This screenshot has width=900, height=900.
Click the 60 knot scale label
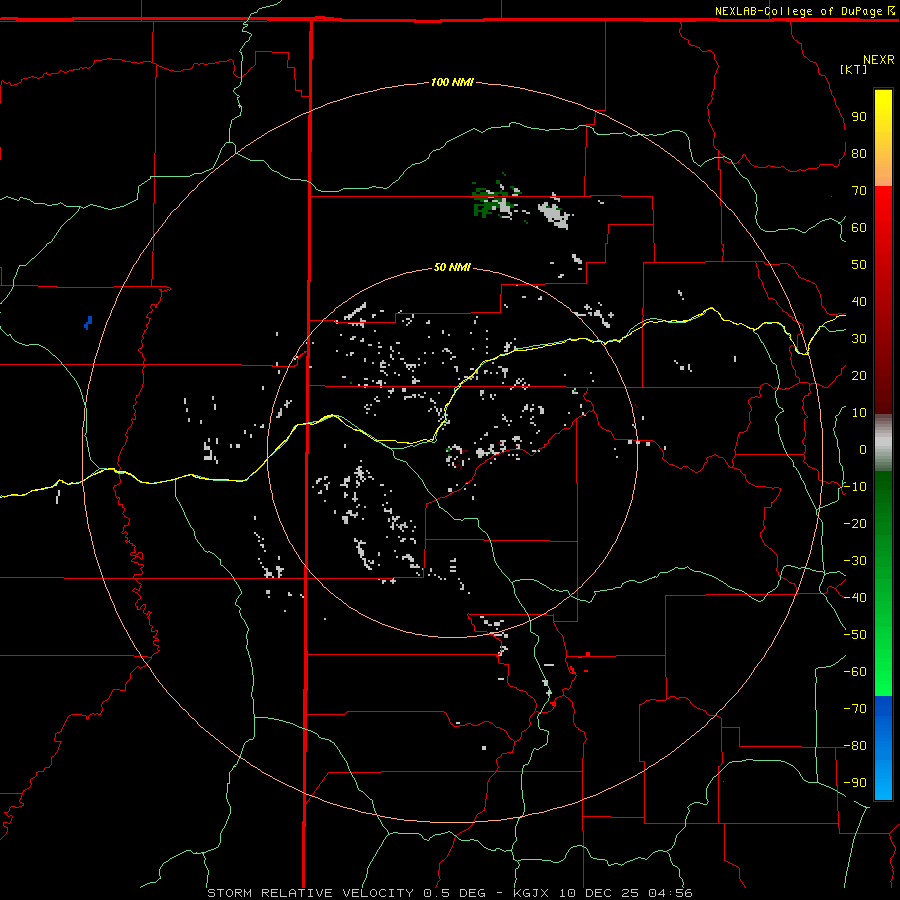[859, 227]
